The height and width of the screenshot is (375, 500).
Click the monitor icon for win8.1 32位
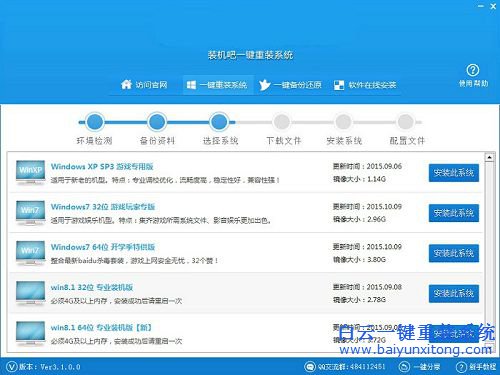click(30, 293)
